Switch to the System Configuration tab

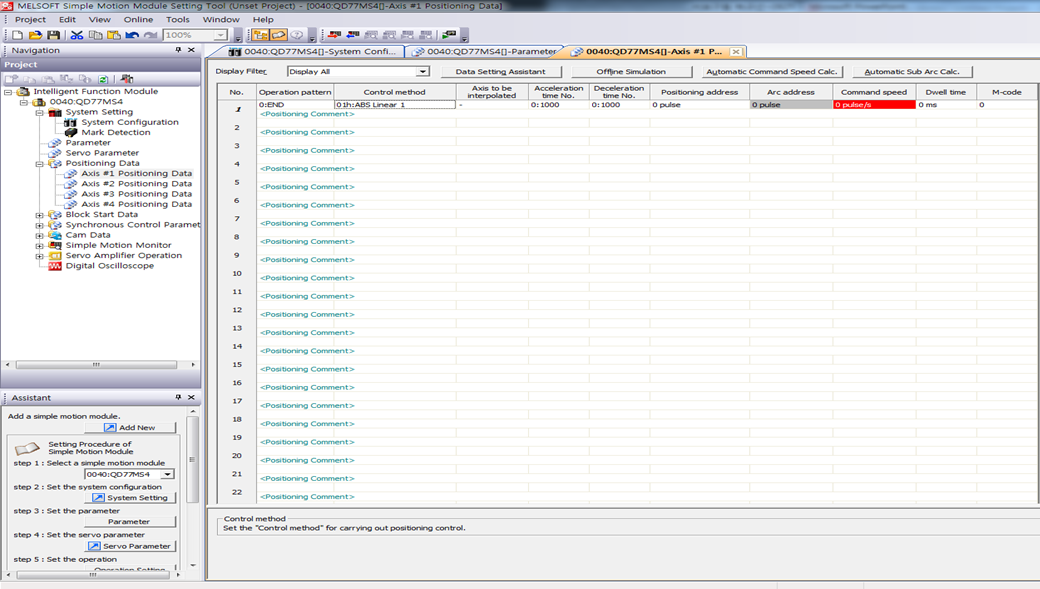click(x=312, y=51)
